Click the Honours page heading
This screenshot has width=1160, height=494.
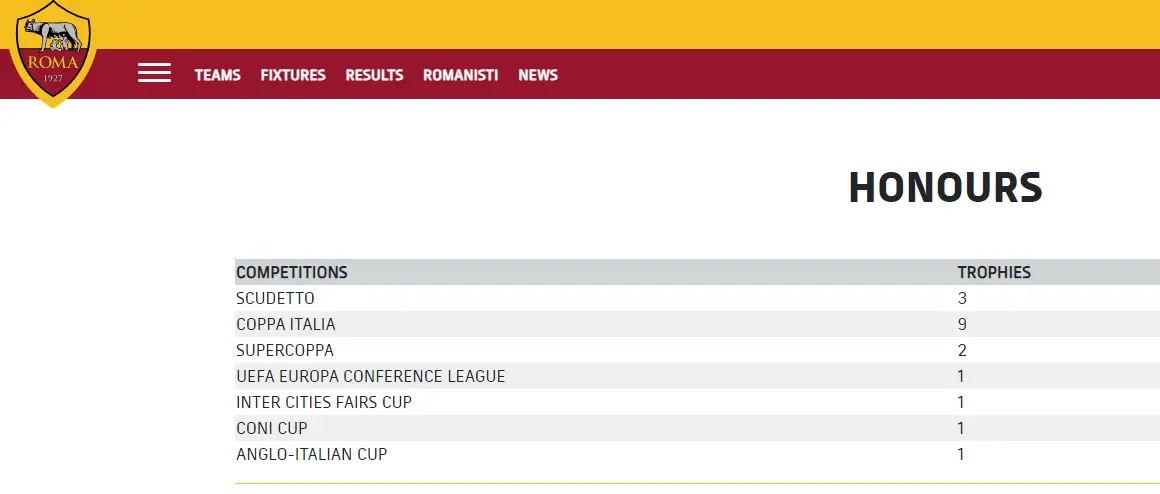(945, 188)
